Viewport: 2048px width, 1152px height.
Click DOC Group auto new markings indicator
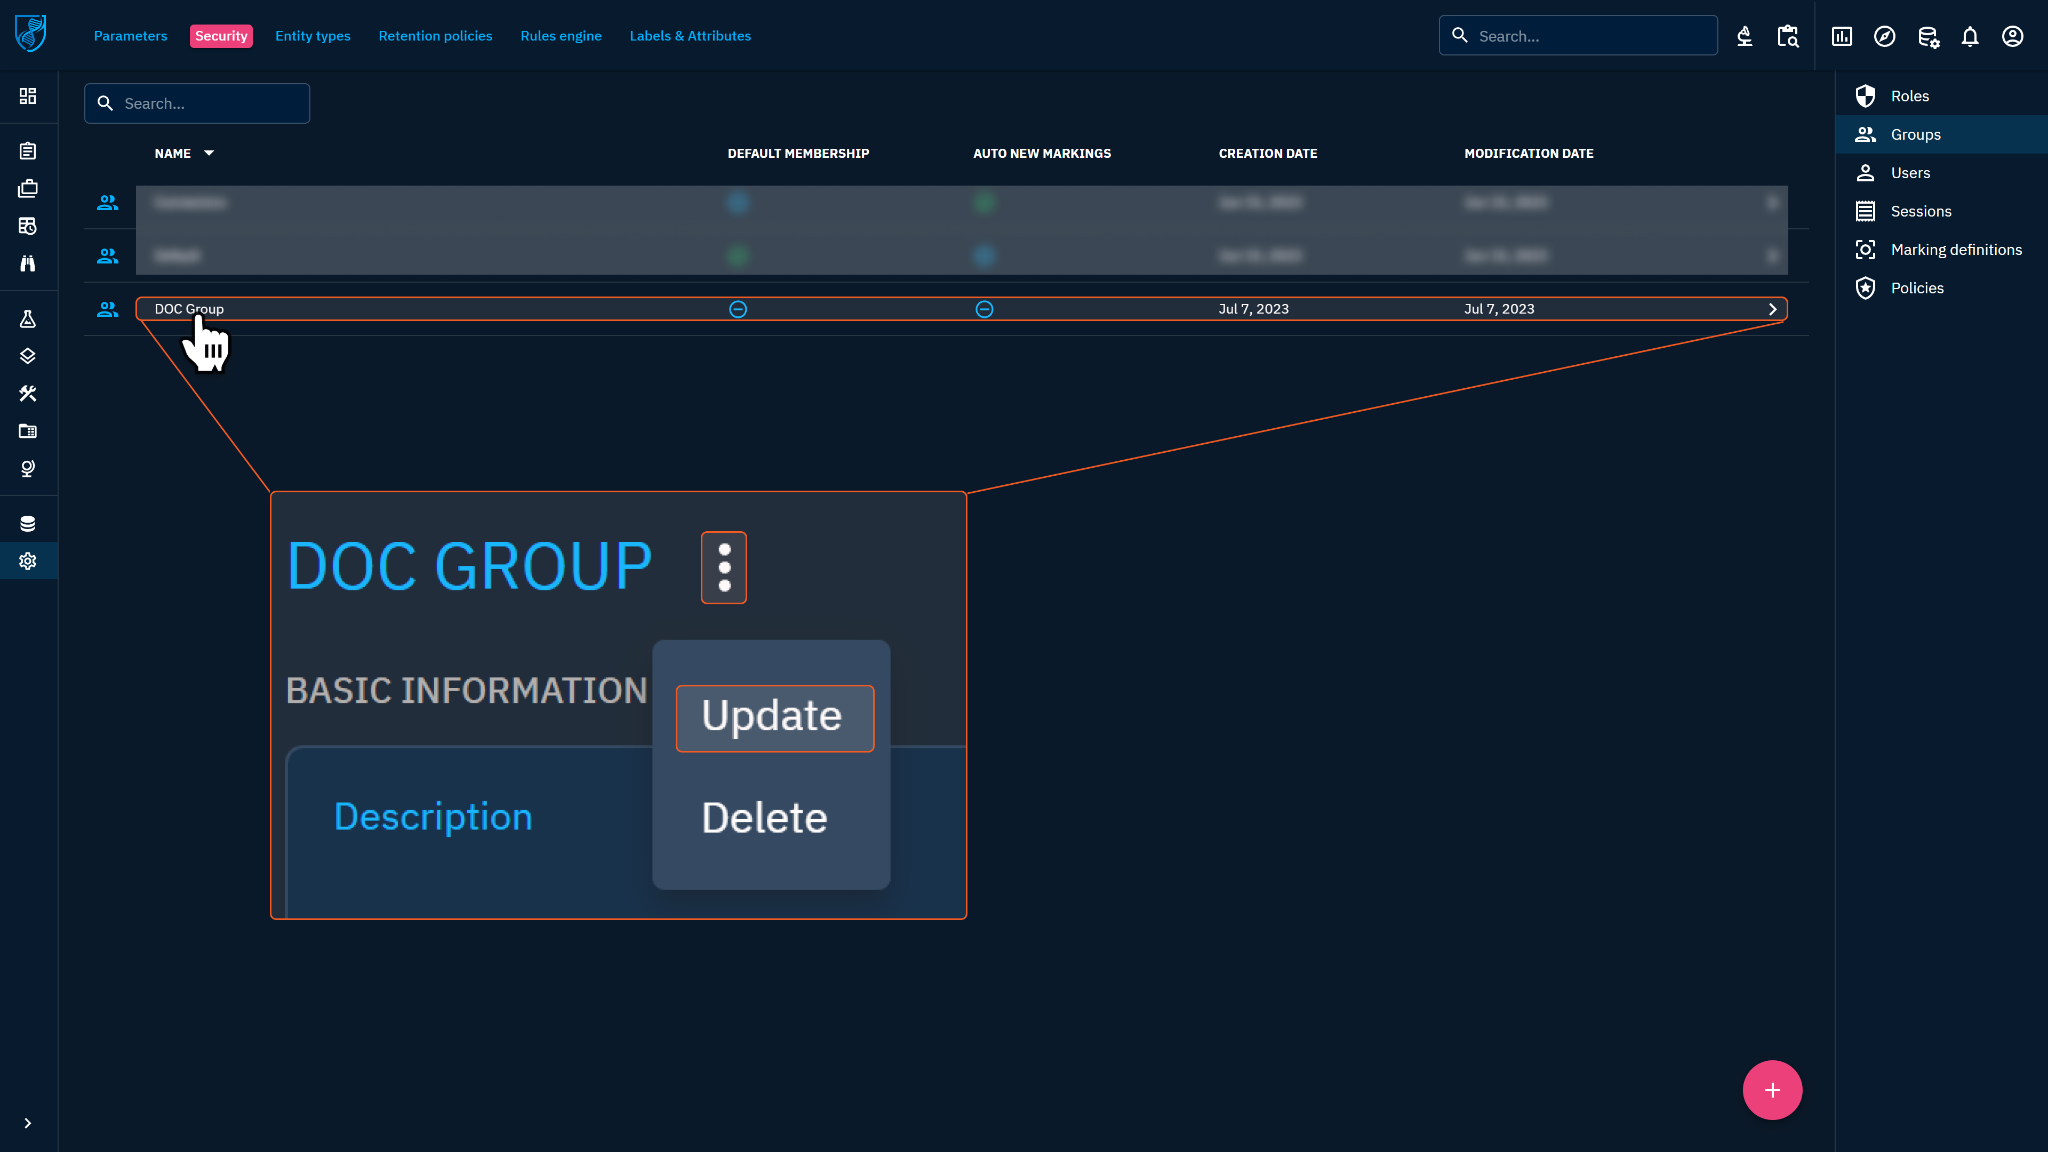pyautogui.click(x=984, y=309)
